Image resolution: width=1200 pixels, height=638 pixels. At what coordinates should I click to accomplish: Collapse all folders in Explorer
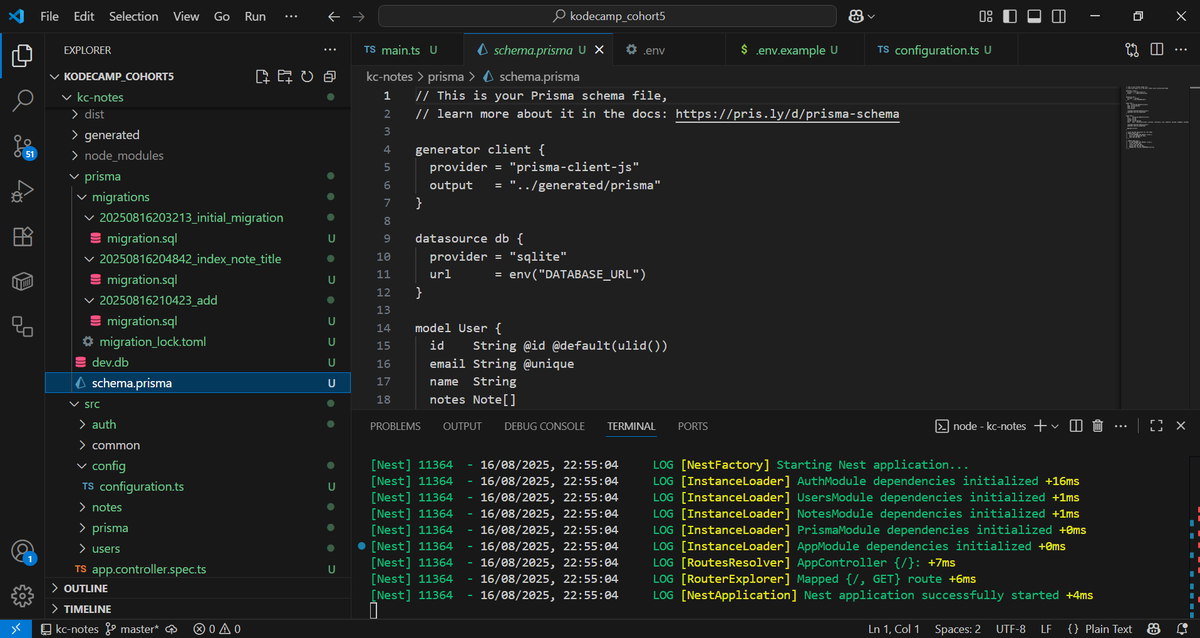coord(329,76)
